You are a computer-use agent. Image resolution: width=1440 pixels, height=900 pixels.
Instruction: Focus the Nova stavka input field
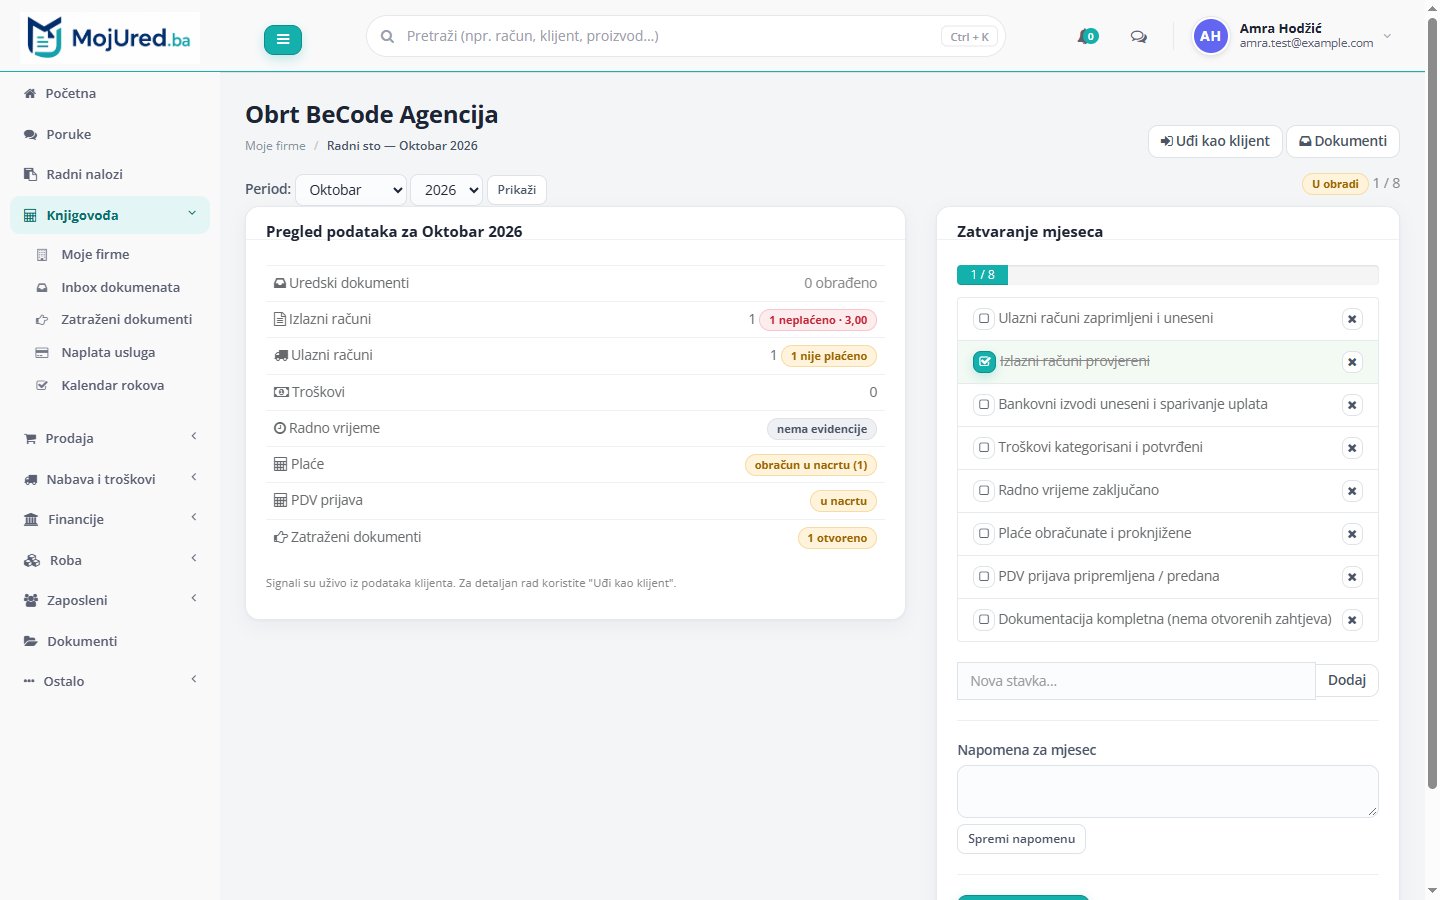pyautogui.click(x=1136, y=681)
